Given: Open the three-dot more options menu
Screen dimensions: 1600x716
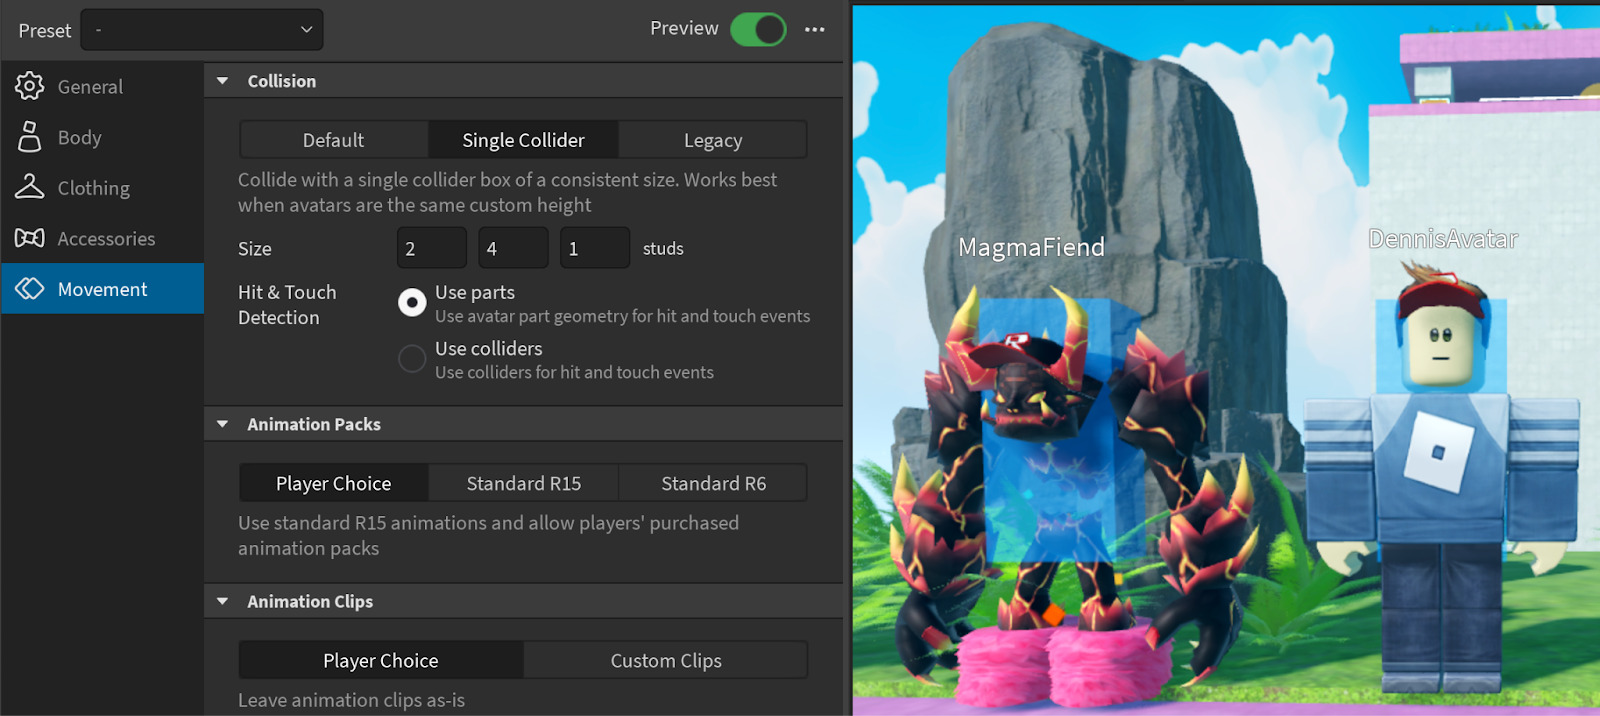Looking at the screenshot, I should [815, 29].
